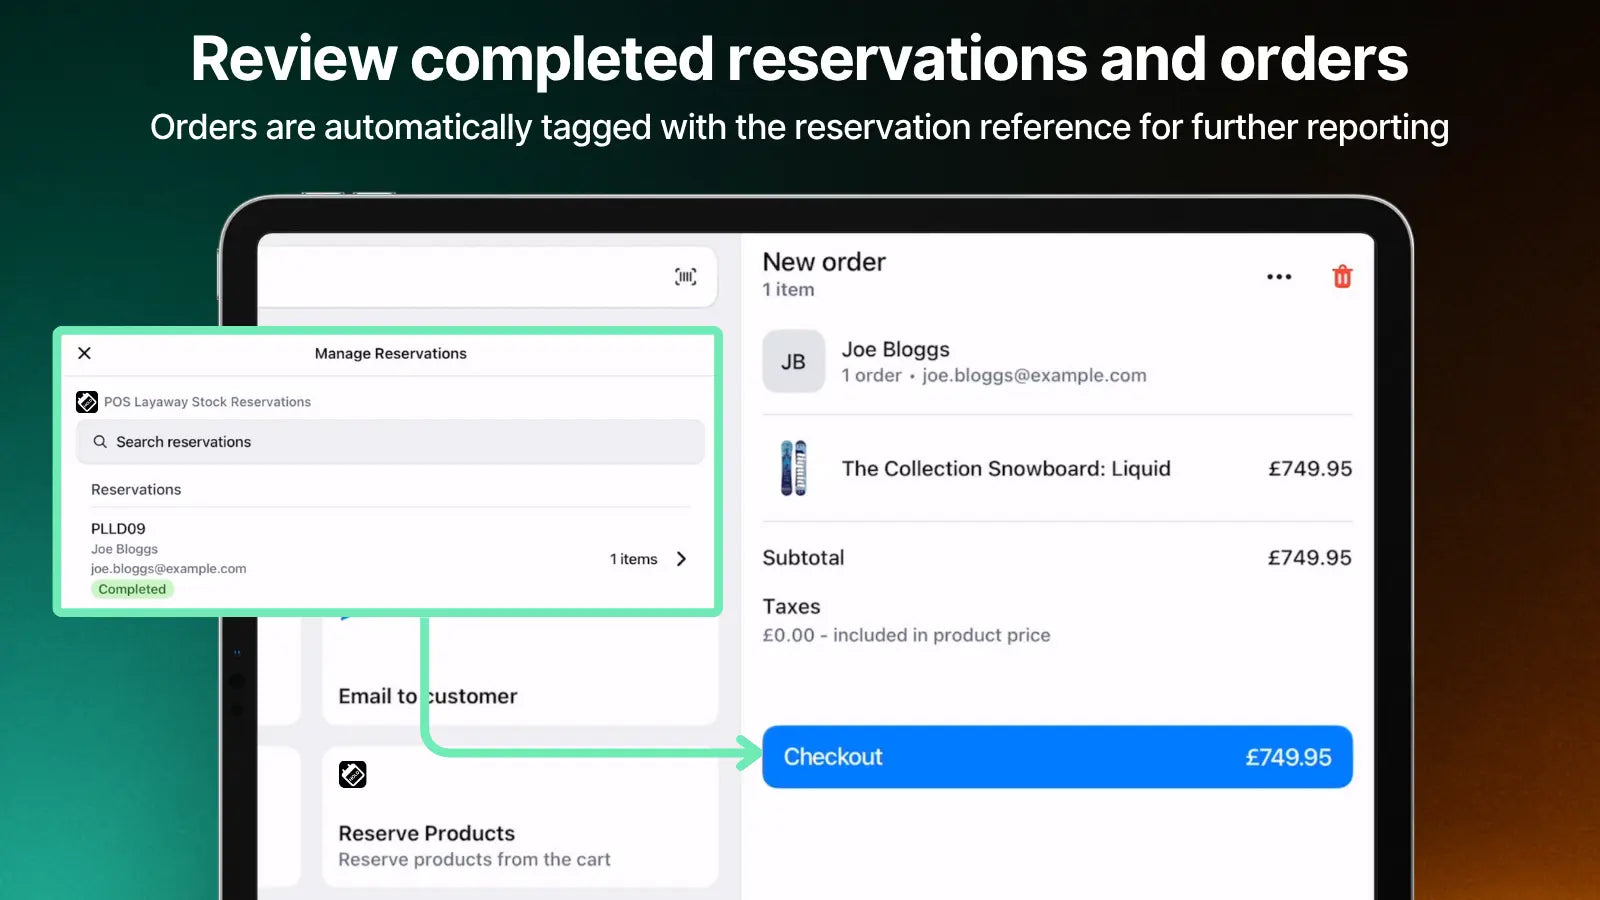1600x900 pixels.
Task: Select The Collection Snowboard: Liquid line item
Action: coord(1005,469)
